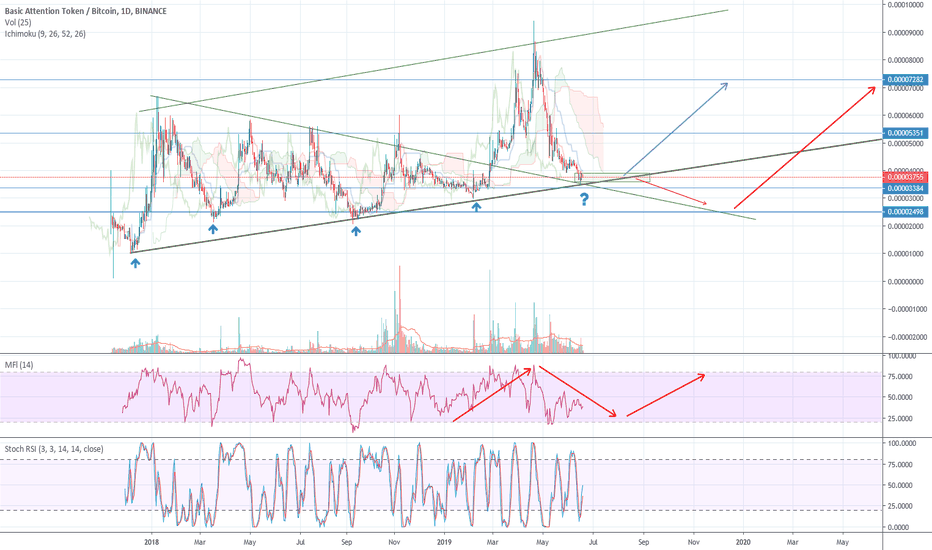Screen dimensions: 932x550
Task: Click 0.00002000 on the price axis
Action: (906, 226)
